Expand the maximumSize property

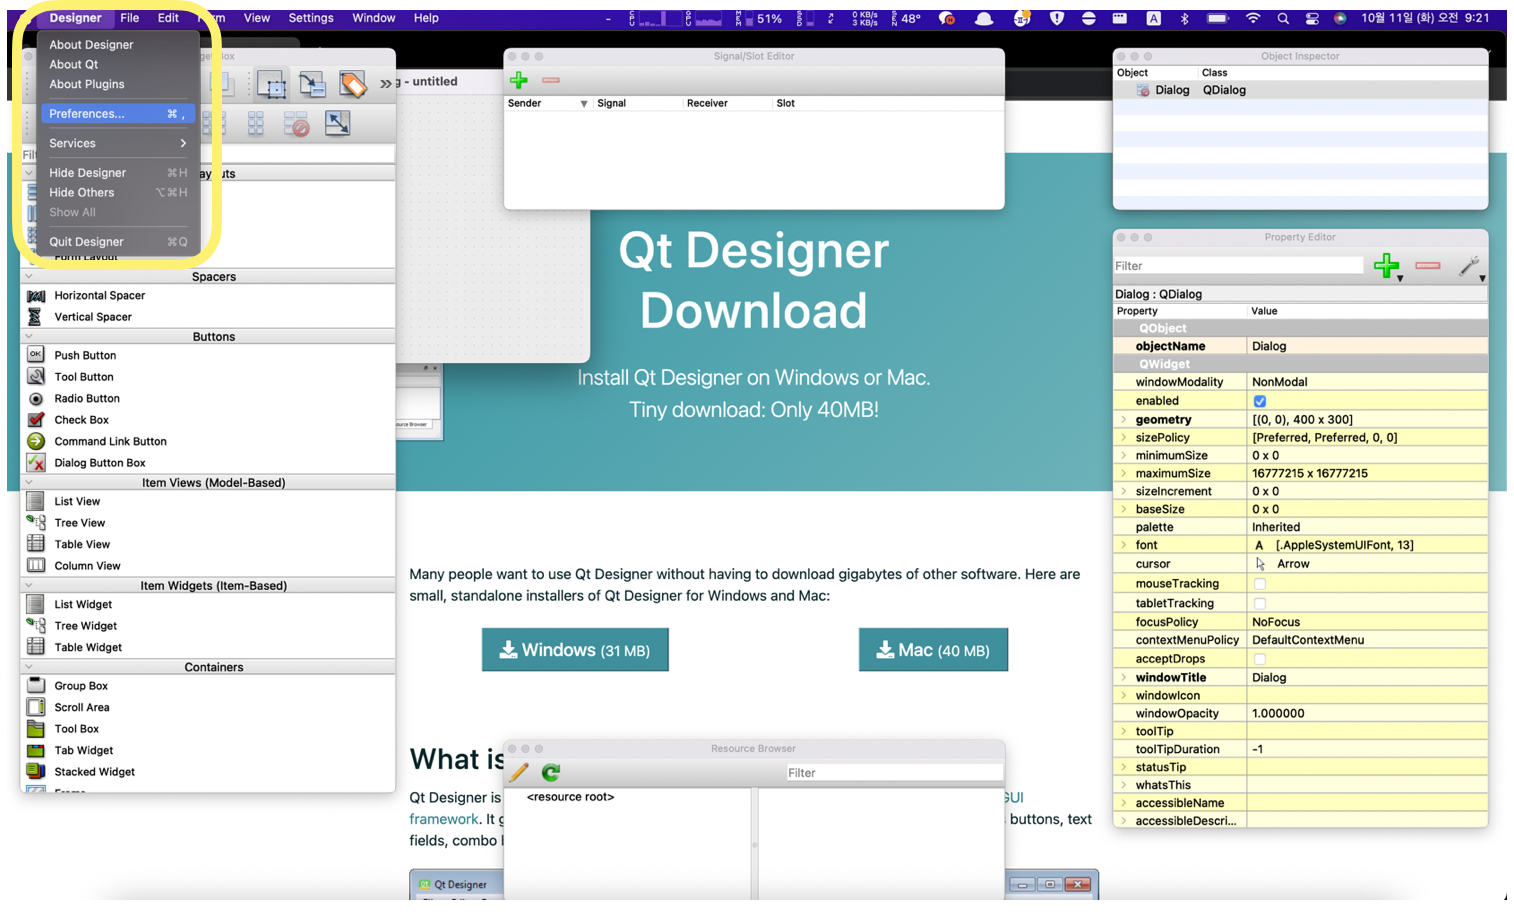[x=1123, y=474]
